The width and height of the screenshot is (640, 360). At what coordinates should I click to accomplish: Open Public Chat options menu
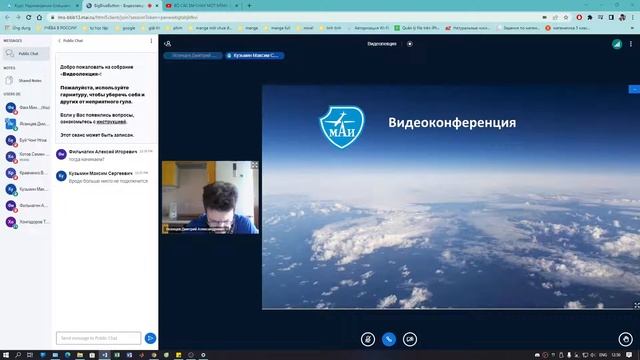click(151, 41)
